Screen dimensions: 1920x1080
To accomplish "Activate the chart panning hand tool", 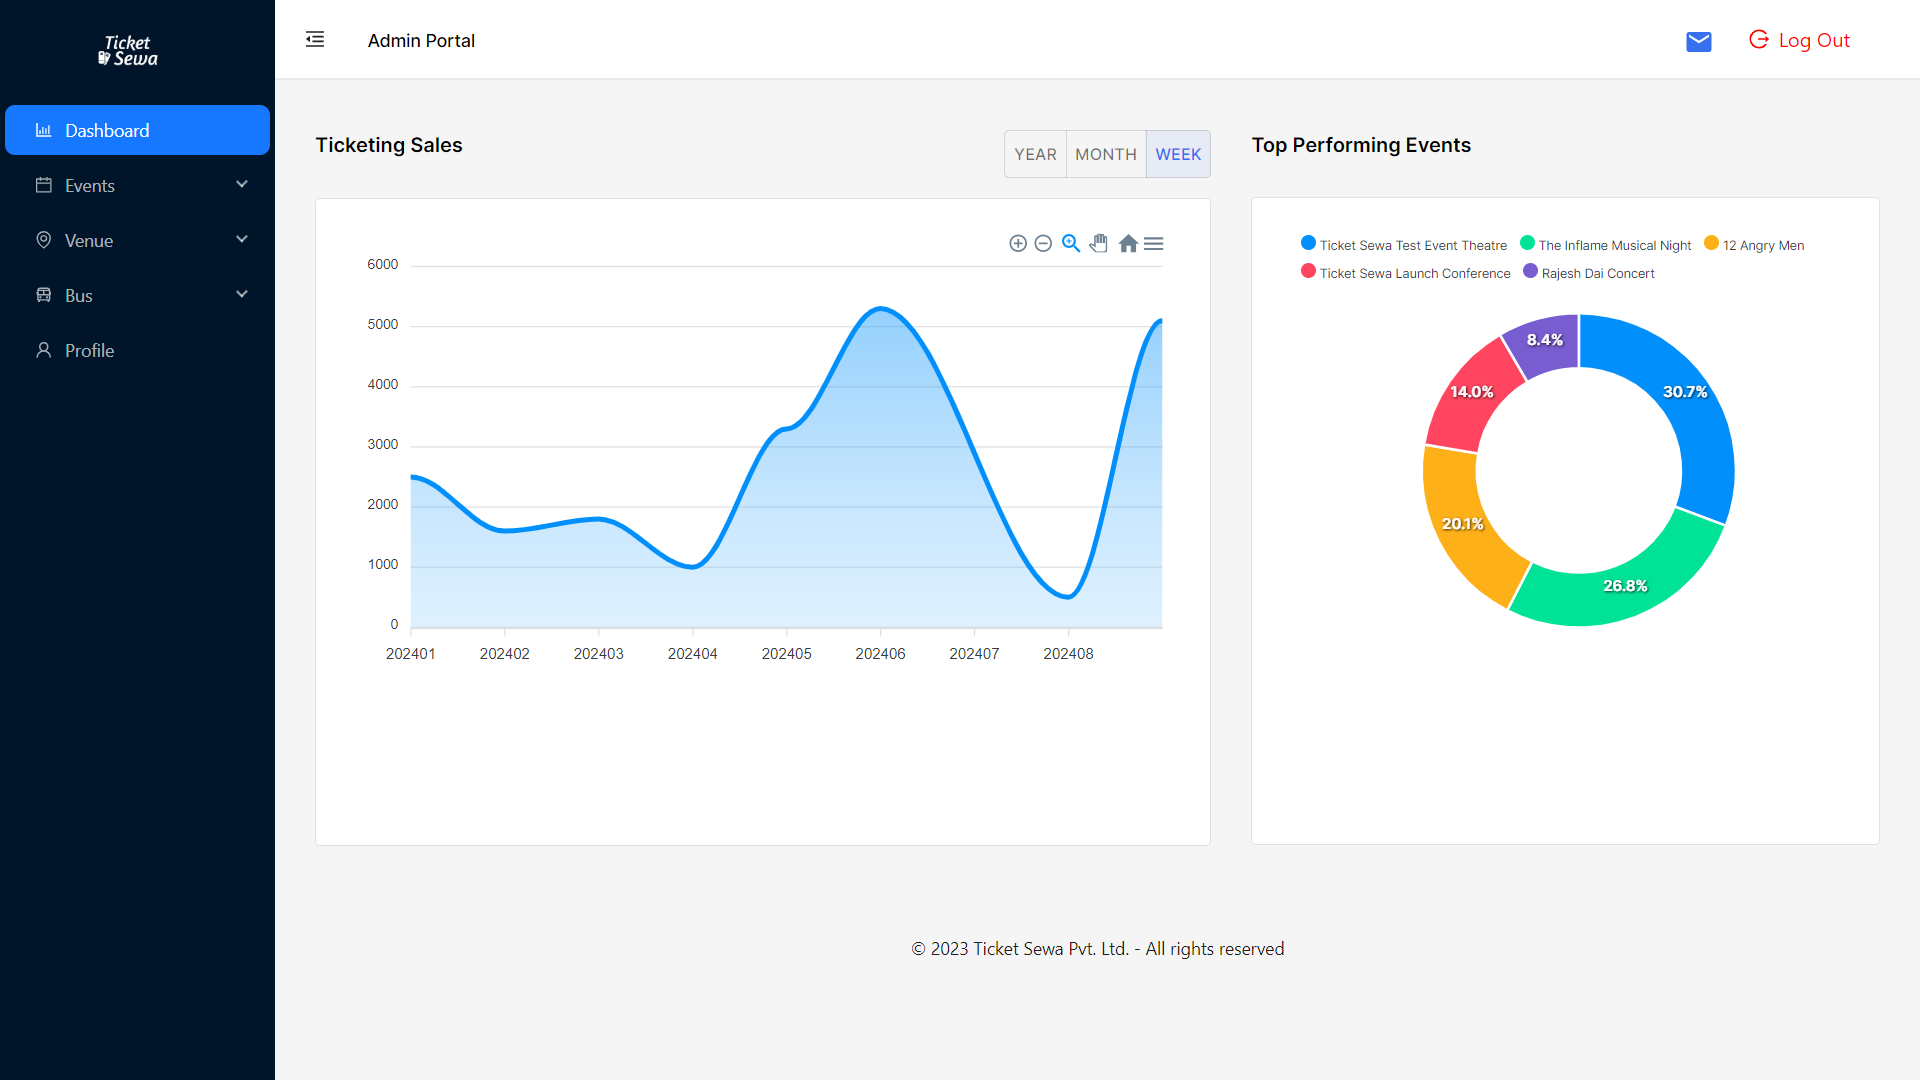I will tap(1099, 243).
